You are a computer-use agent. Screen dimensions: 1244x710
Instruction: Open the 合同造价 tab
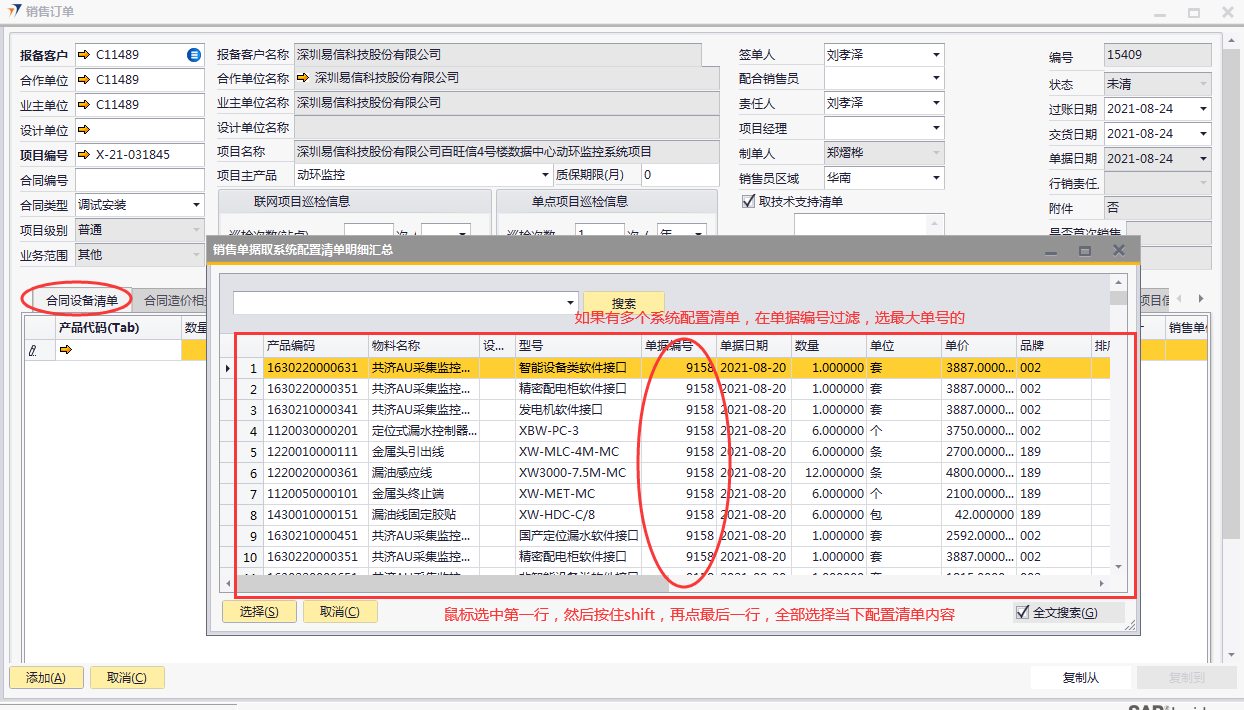[174, 300]
